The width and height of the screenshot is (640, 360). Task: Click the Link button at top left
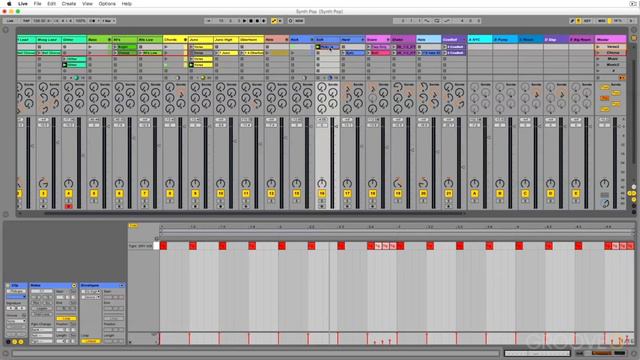pos(10,20)
